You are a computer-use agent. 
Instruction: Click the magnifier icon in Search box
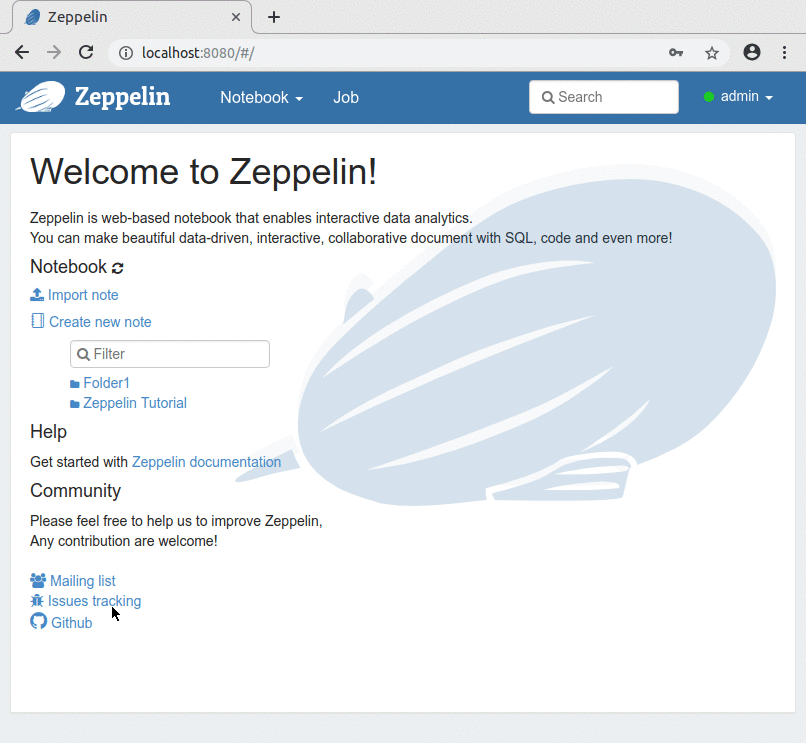(x=548, y=97)
